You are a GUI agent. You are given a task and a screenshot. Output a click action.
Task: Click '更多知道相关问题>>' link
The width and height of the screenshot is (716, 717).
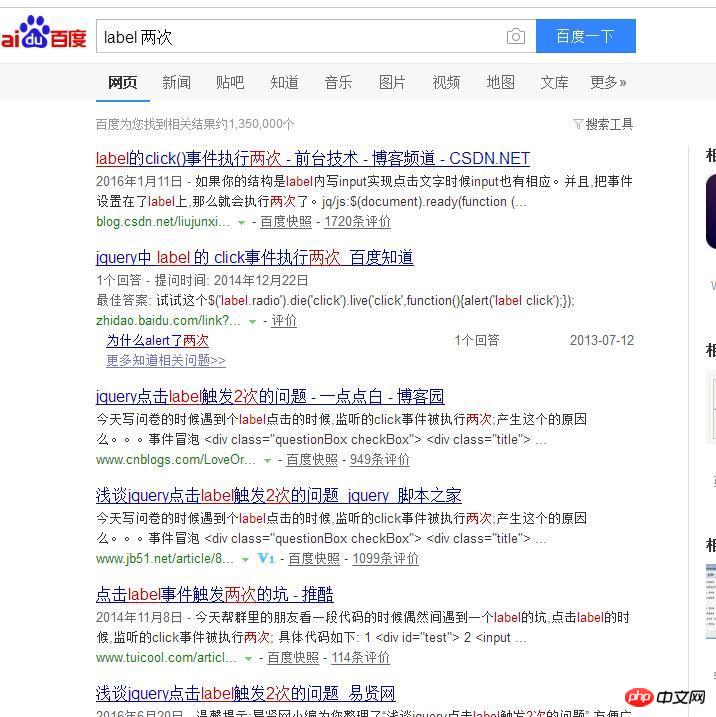coord(166,360)
